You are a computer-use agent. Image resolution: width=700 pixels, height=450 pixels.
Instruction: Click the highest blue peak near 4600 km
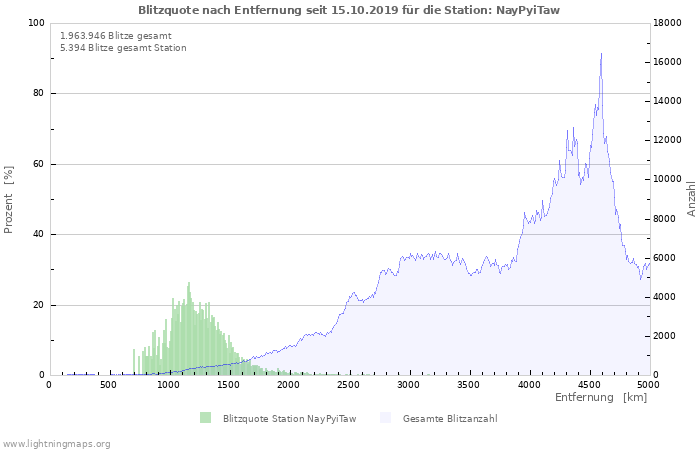coord(601,55)
